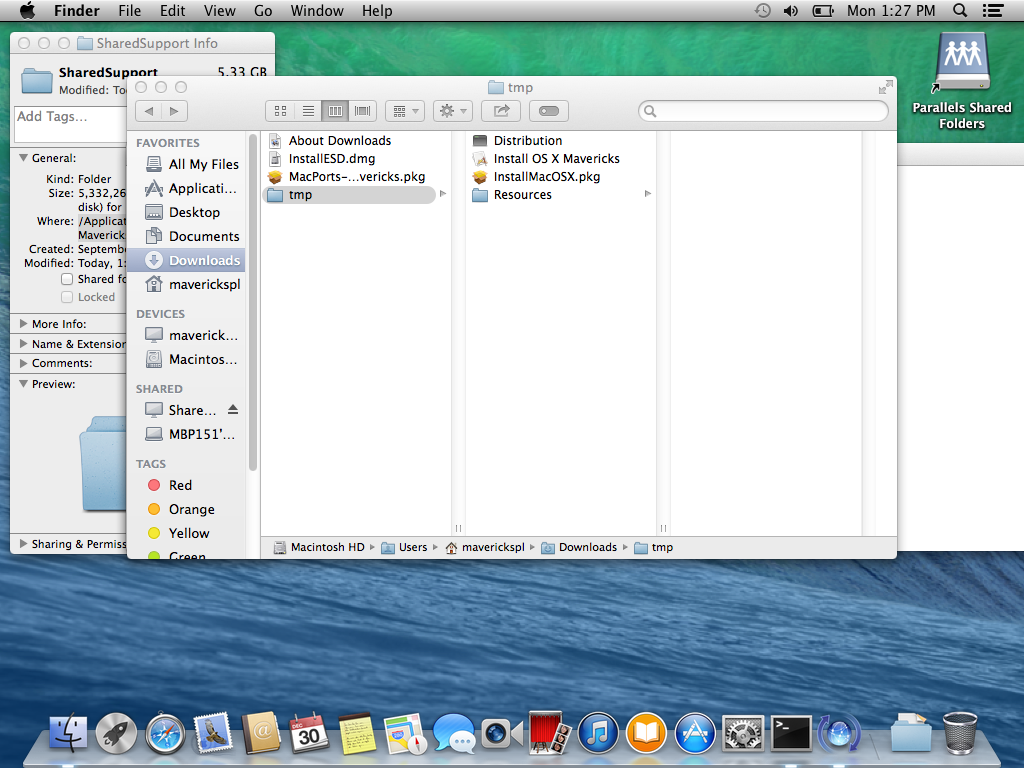
Task: Switch Finder to Cover Flow view
Action: tap(362, 111)
